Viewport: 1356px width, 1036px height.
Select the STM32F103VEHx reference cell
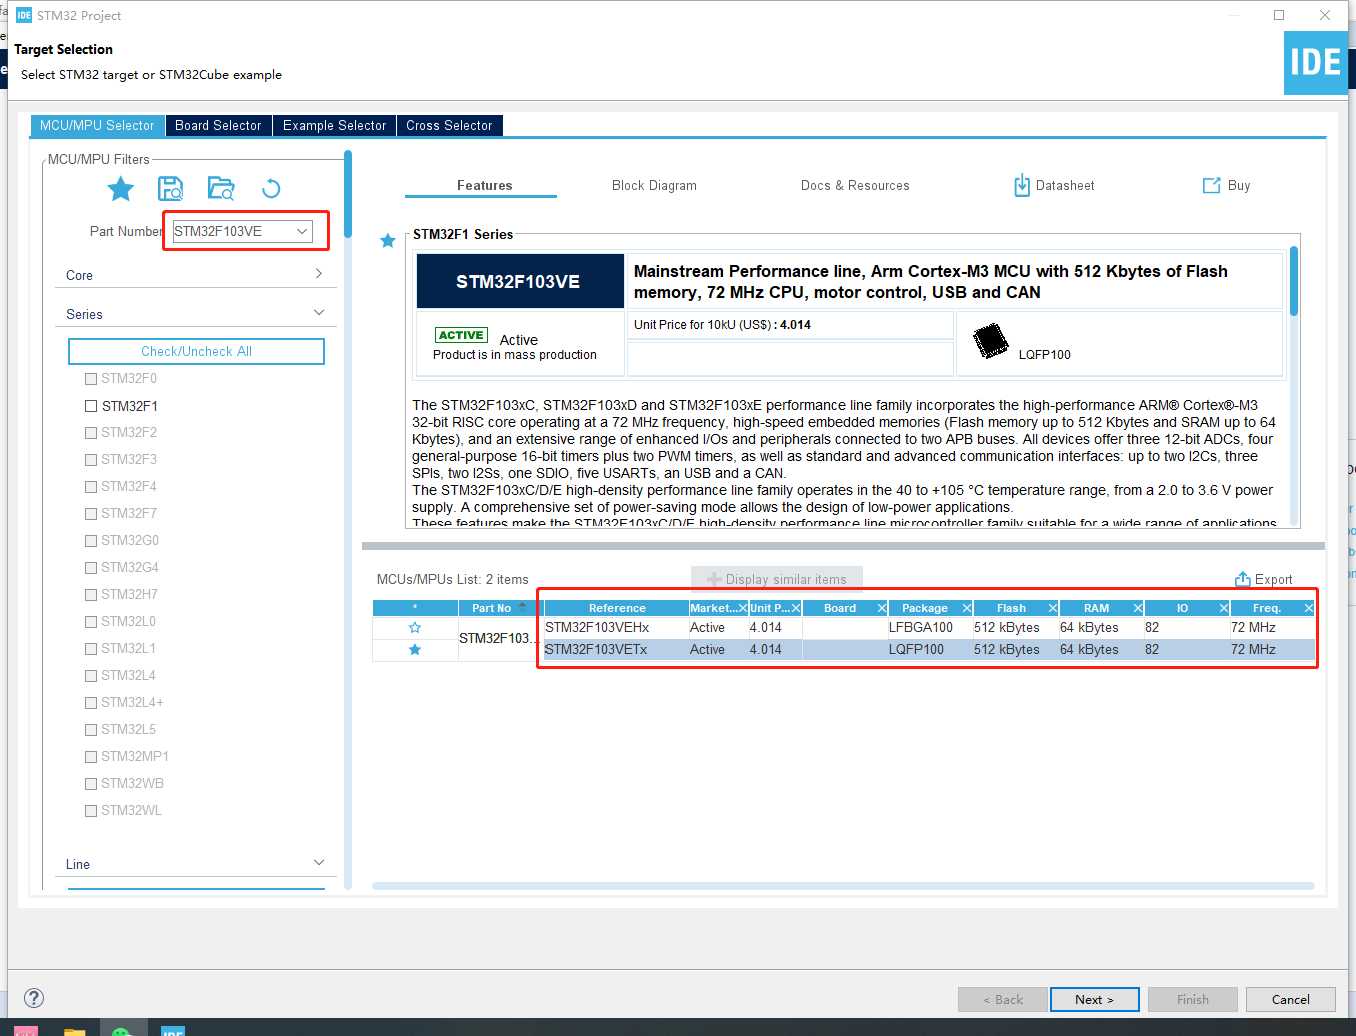point(615,628)
